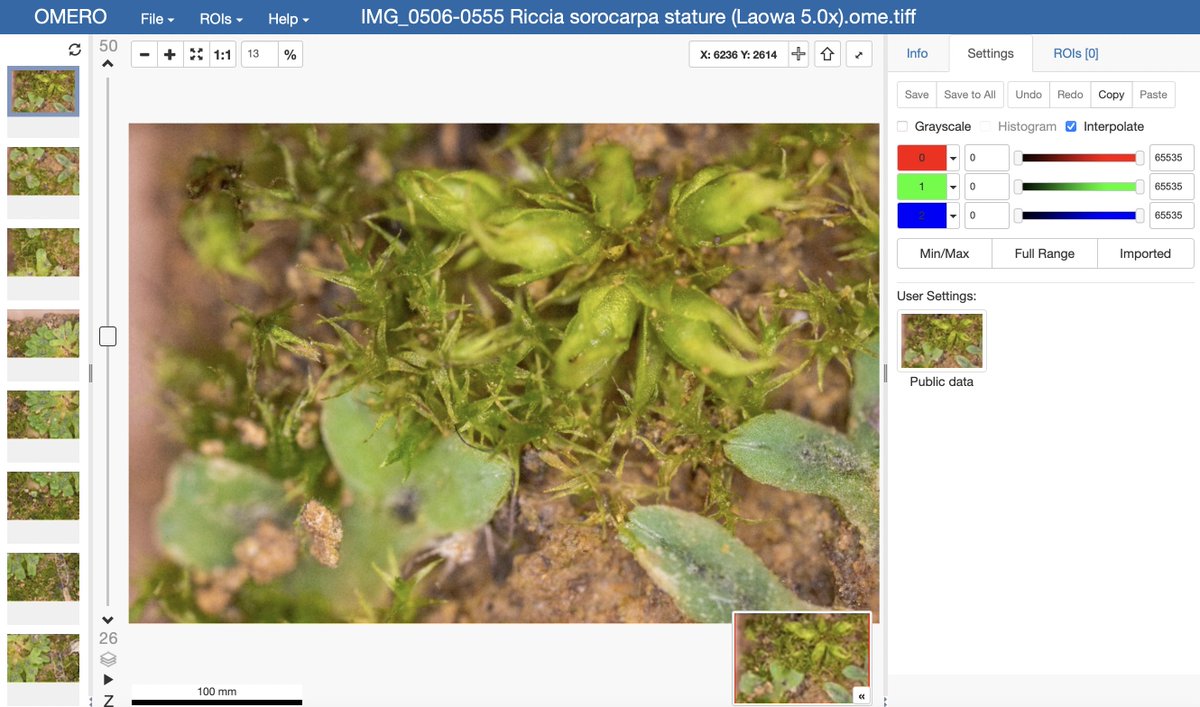Click the upload arrow icon
Image resolution: width=1200 pixels, height=707 pixels.
click(827, 55)
